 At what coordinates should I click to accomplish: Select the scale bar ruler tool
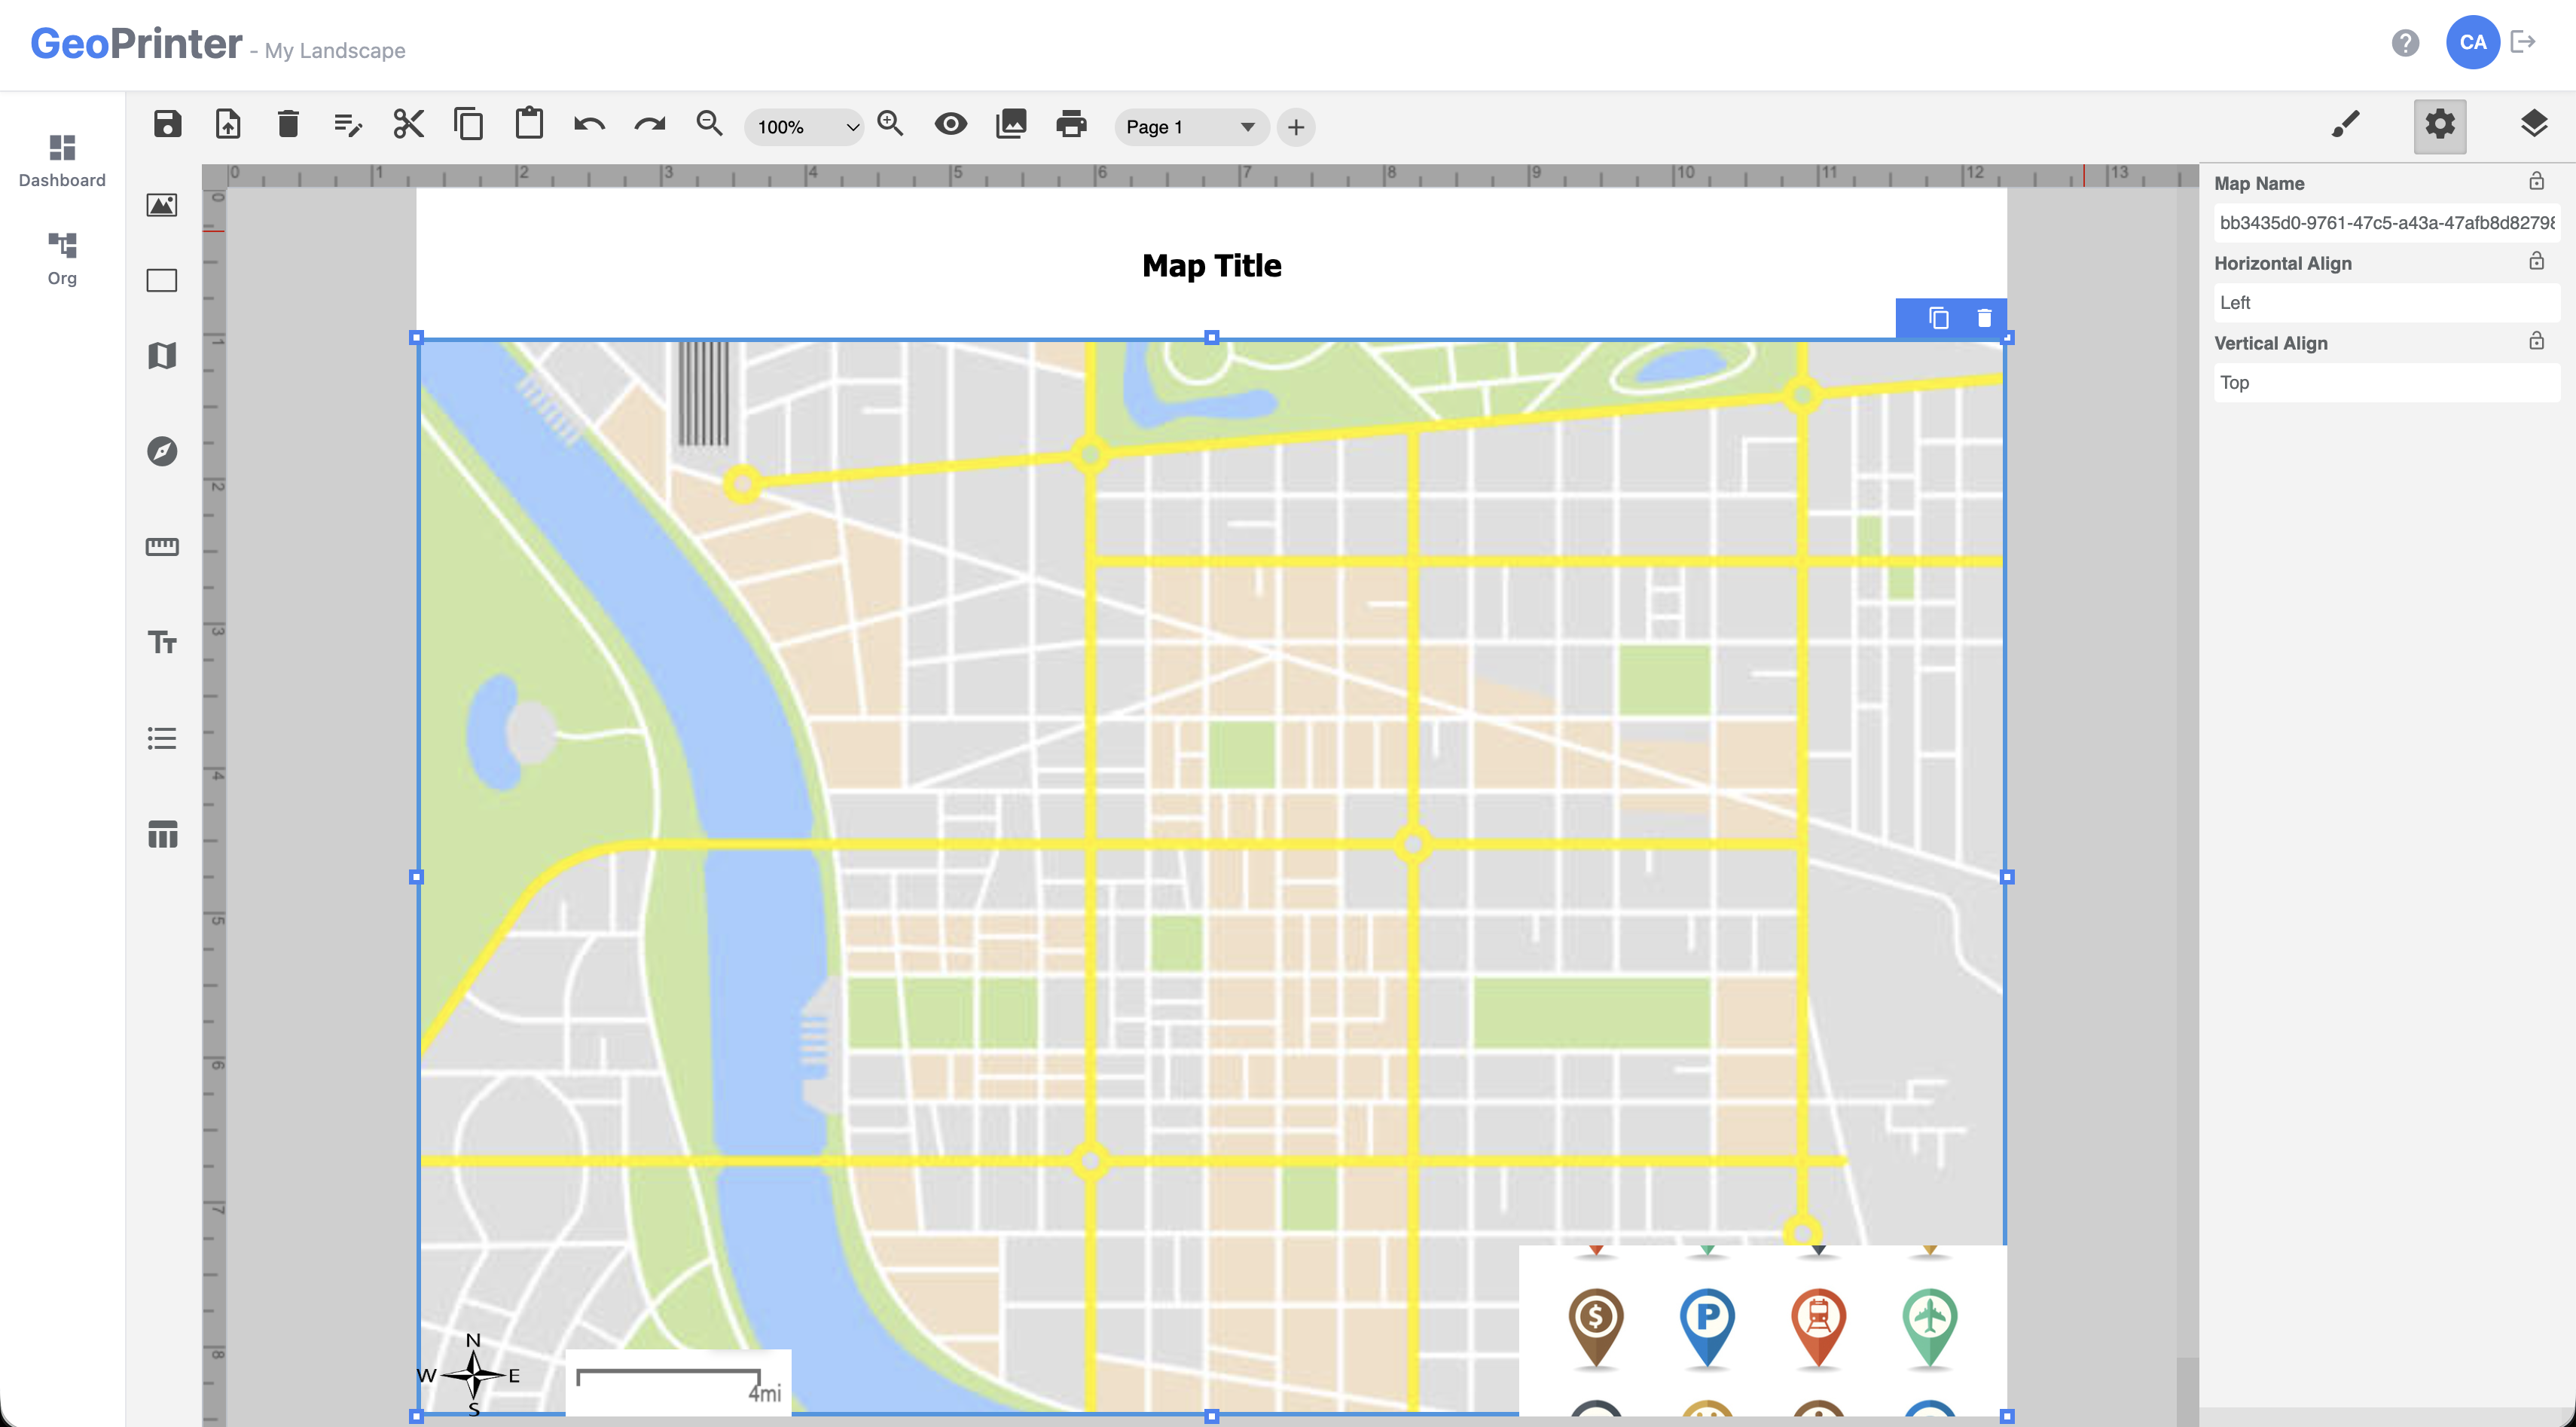pos(162,546)
